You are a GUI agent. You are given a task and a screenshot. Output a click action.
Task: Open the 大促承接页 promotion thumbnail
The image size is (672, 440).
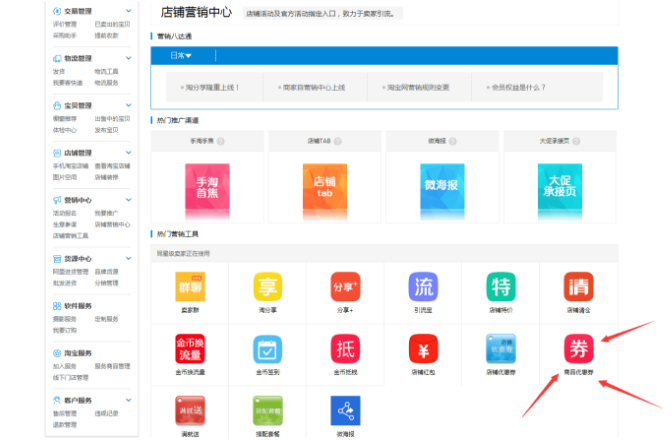(560, 187)
